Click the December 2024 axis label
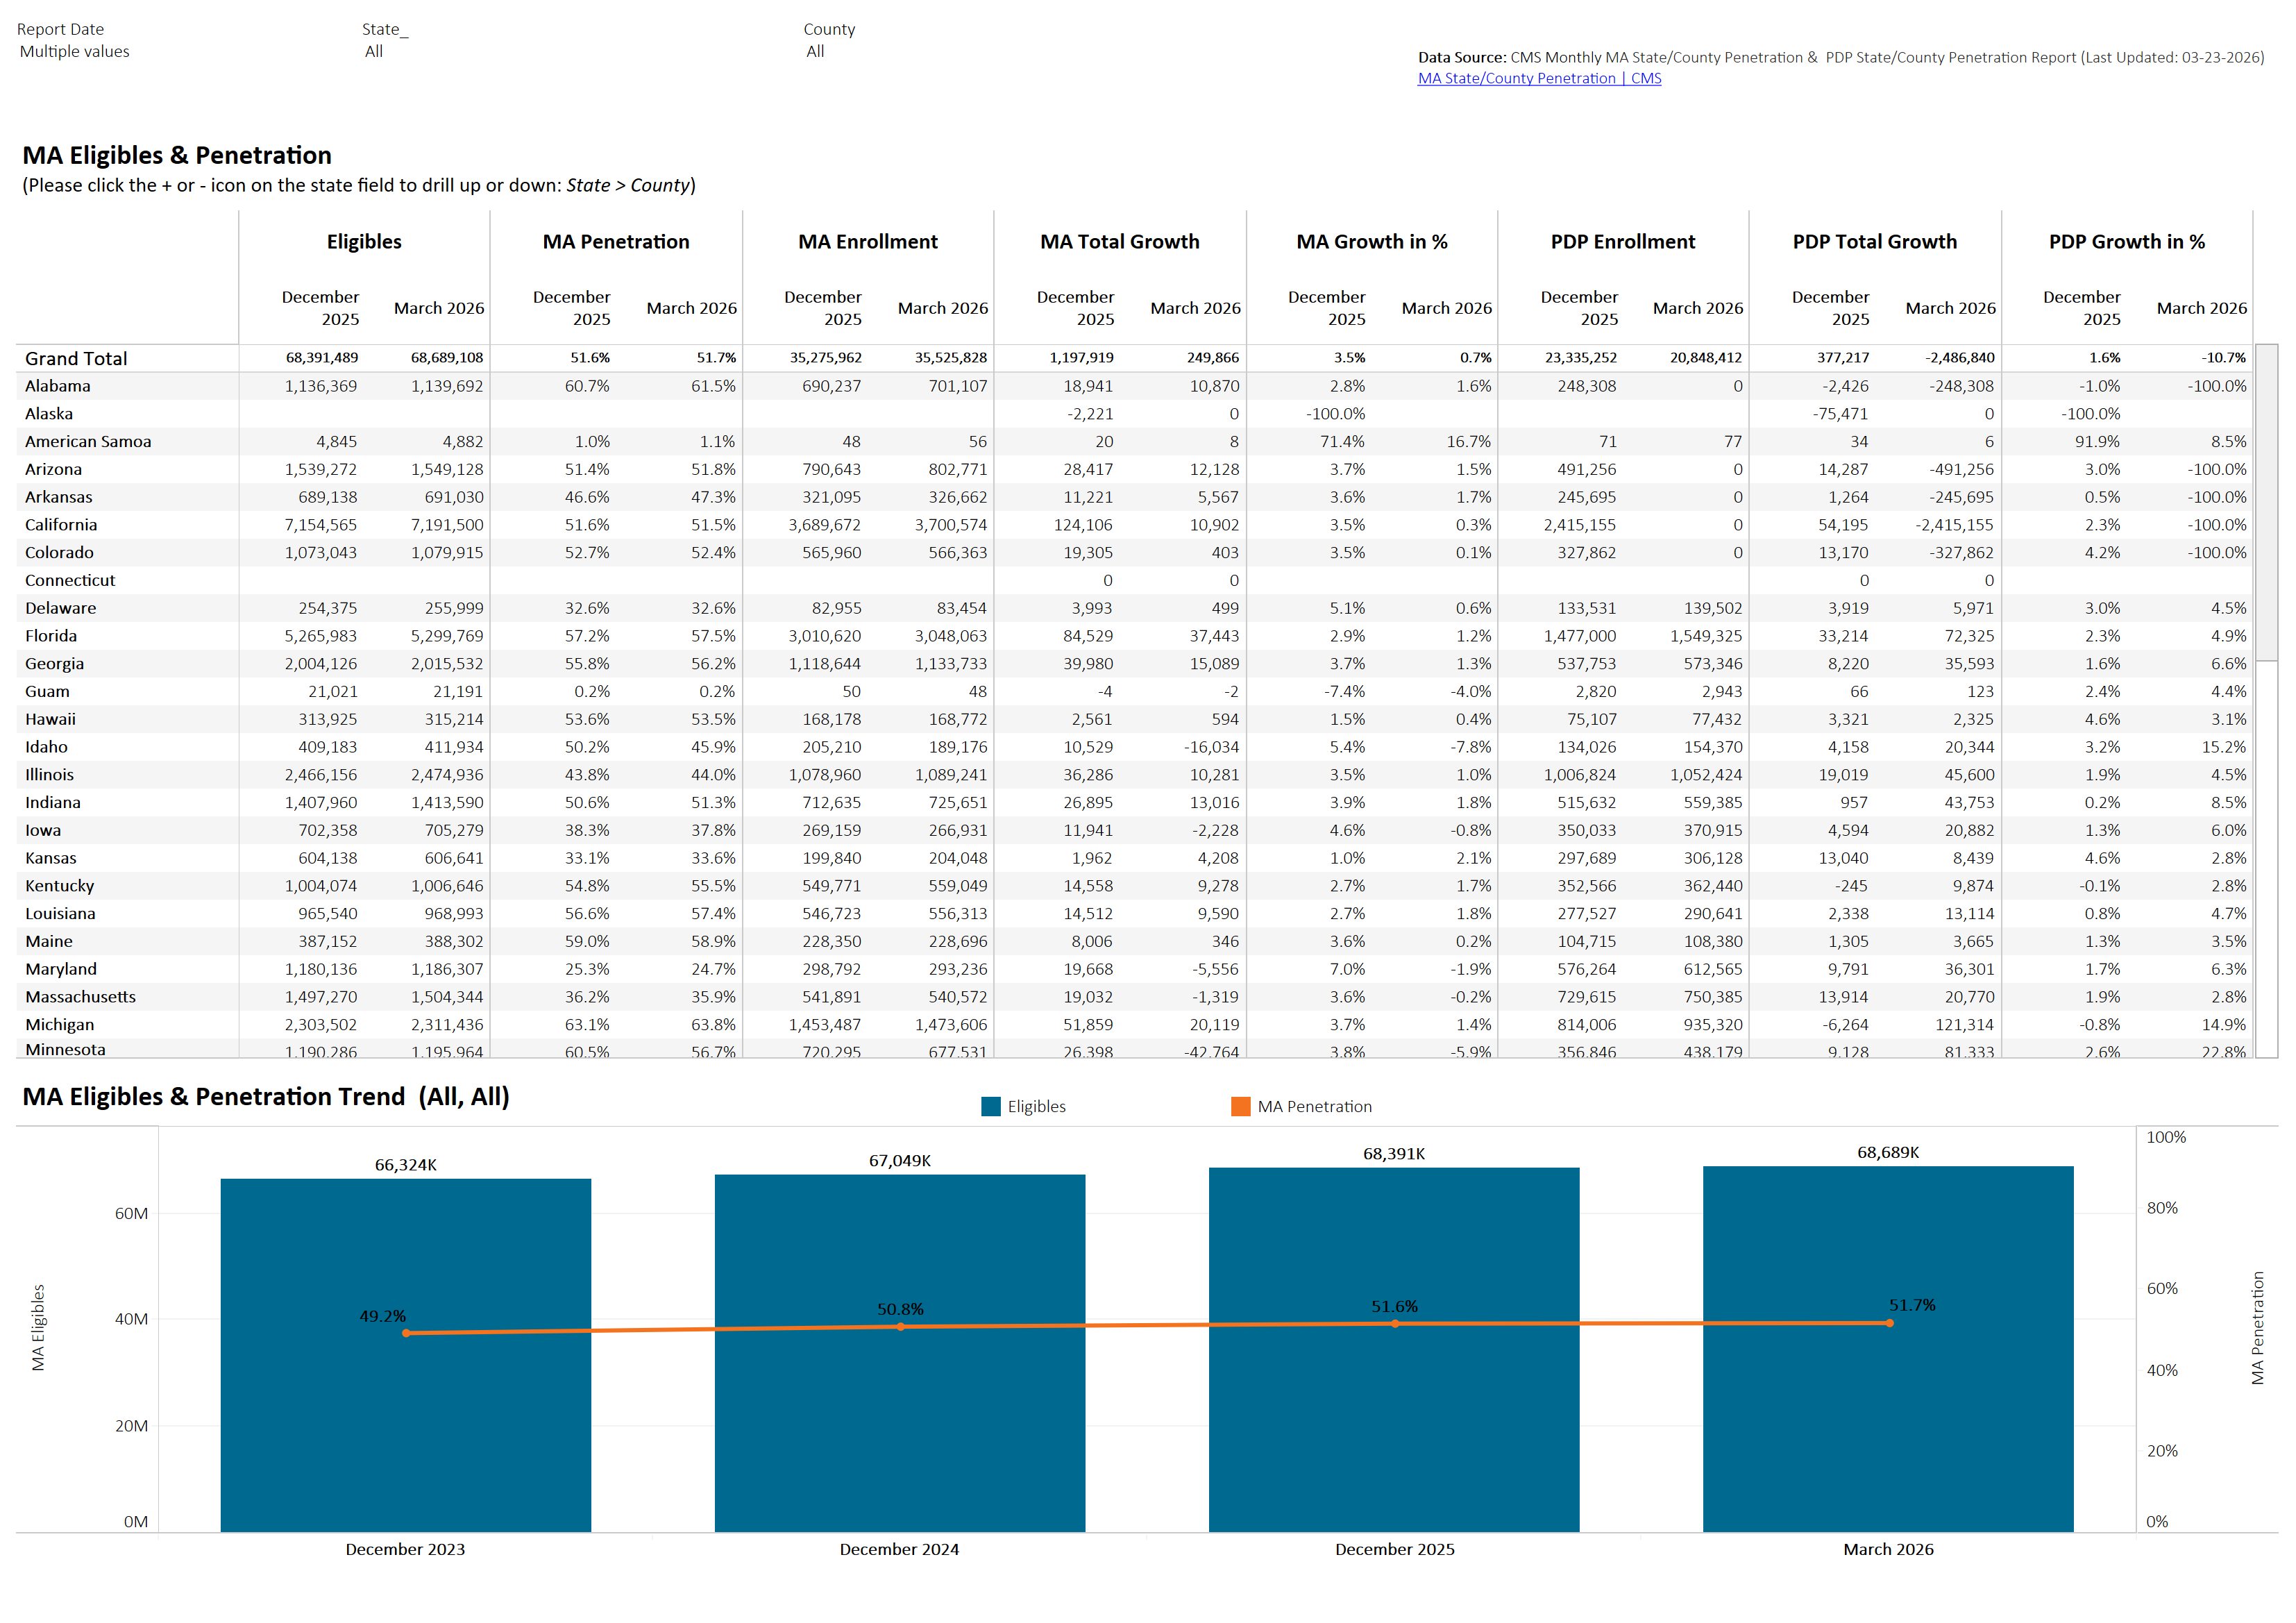 tap(898, 1549)
